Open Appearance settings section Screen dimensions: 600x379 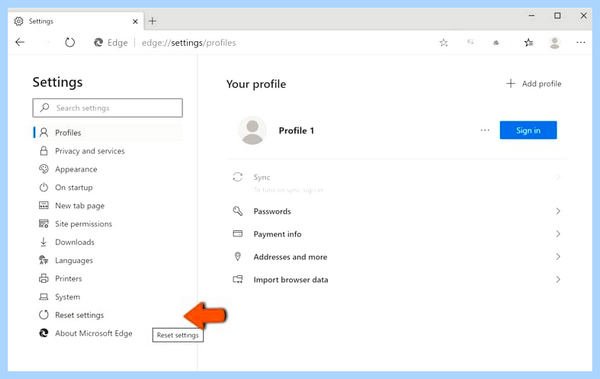(76, 169)
